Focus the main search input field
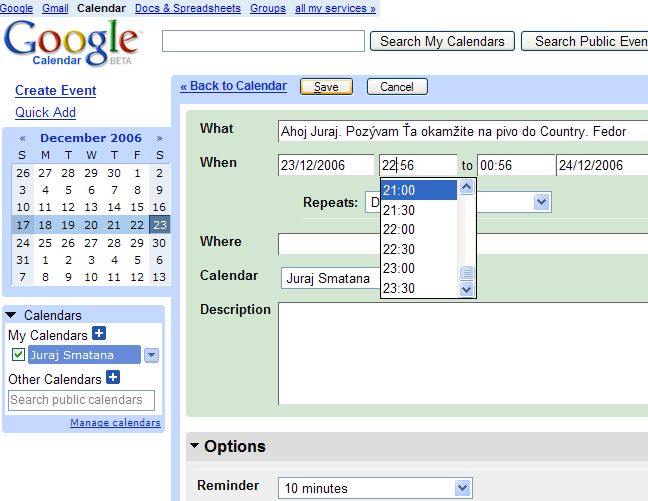Image resolution: width=648 pixels, height=501 pixels. 263,41
